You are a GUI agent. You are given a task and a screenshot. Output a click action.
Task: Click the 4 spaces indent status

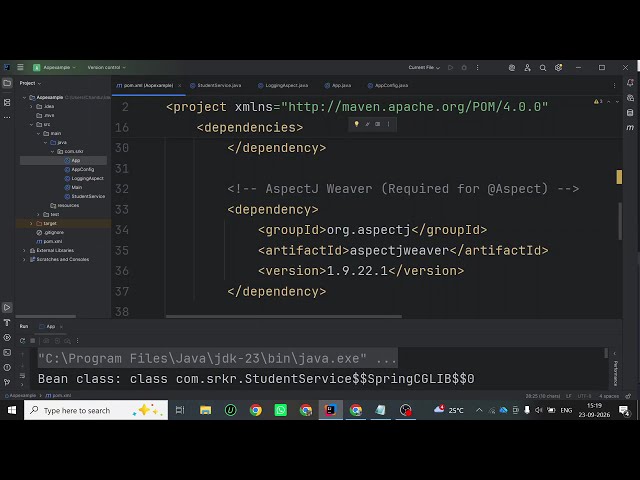[x=609, y=396]
